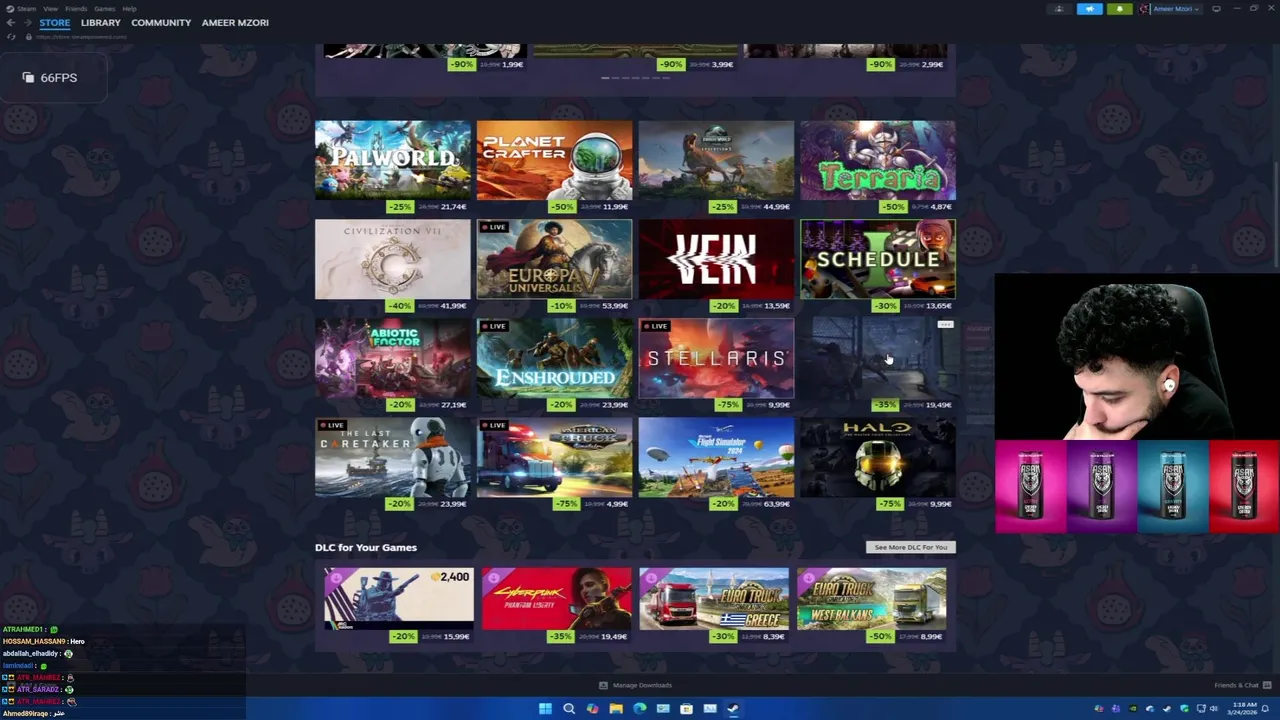The height and width of the screenshot is (720, 1280).
Task: Open the Civilization VII game capsule
Action: pos(393,259)
